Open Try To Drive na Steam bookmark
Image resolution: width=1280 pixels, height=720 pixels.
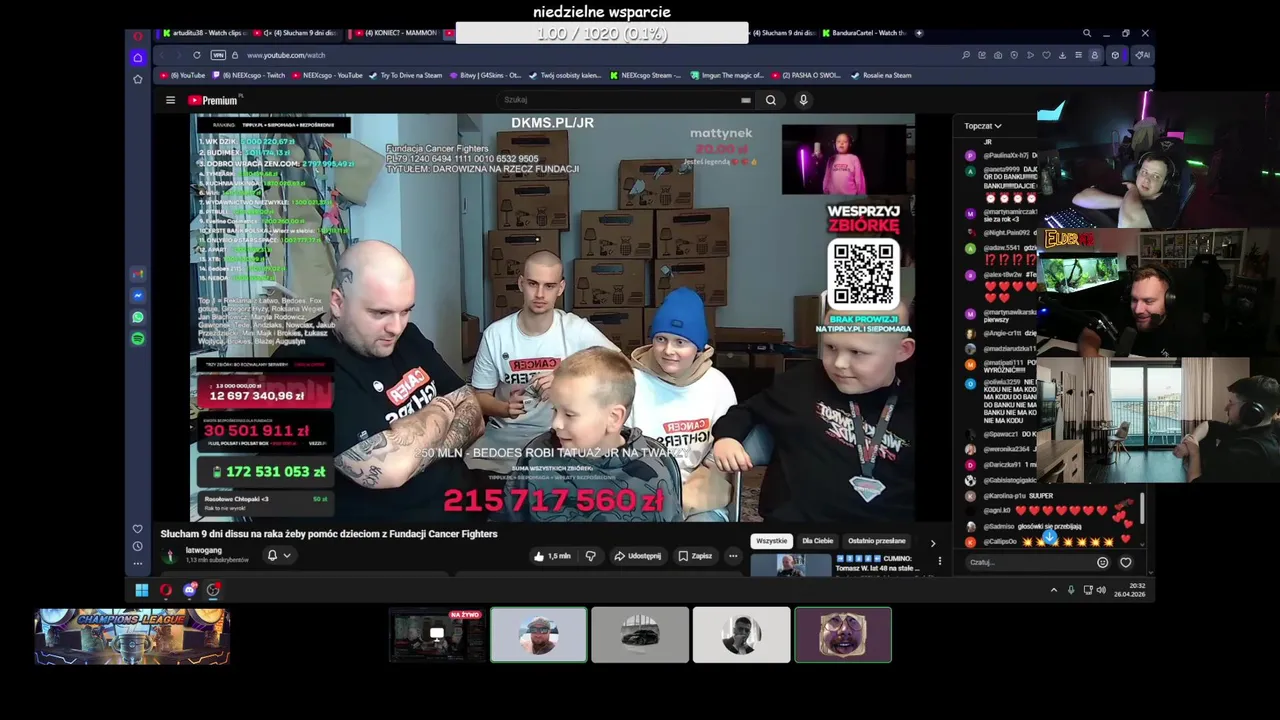pyautogui.click(x=406, y=75)
